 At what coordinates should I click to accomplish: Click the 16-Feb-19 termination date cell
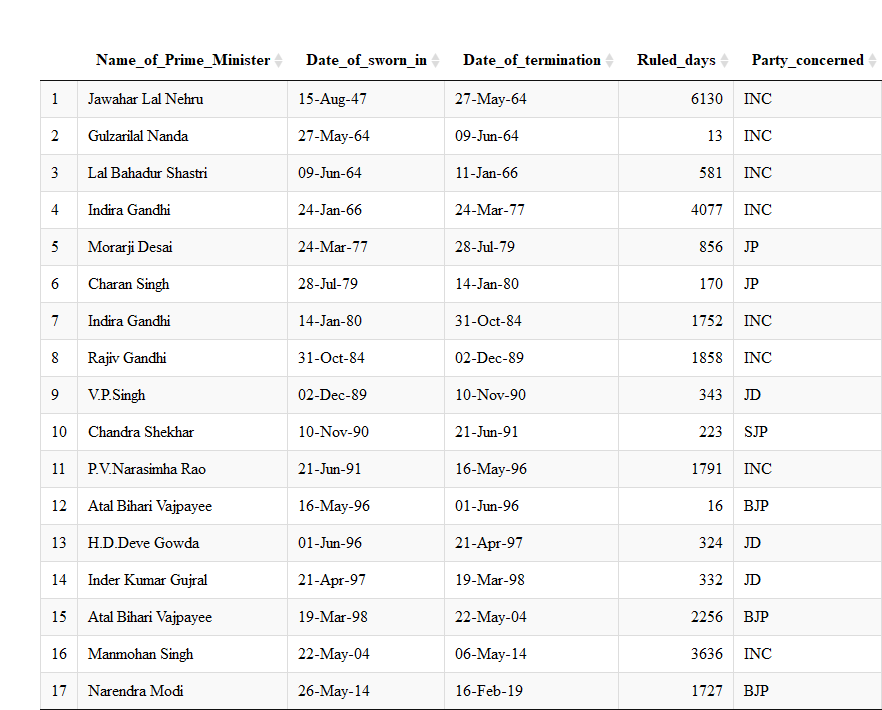coord(490,691)
